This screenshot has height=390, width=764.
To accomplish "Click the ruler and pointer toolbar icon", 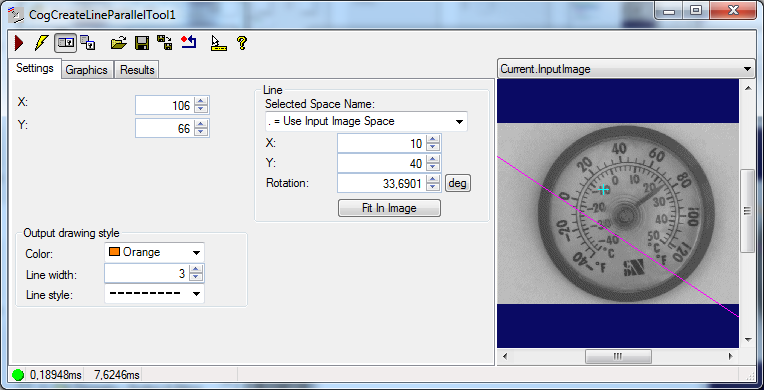I will click(219, 43).
